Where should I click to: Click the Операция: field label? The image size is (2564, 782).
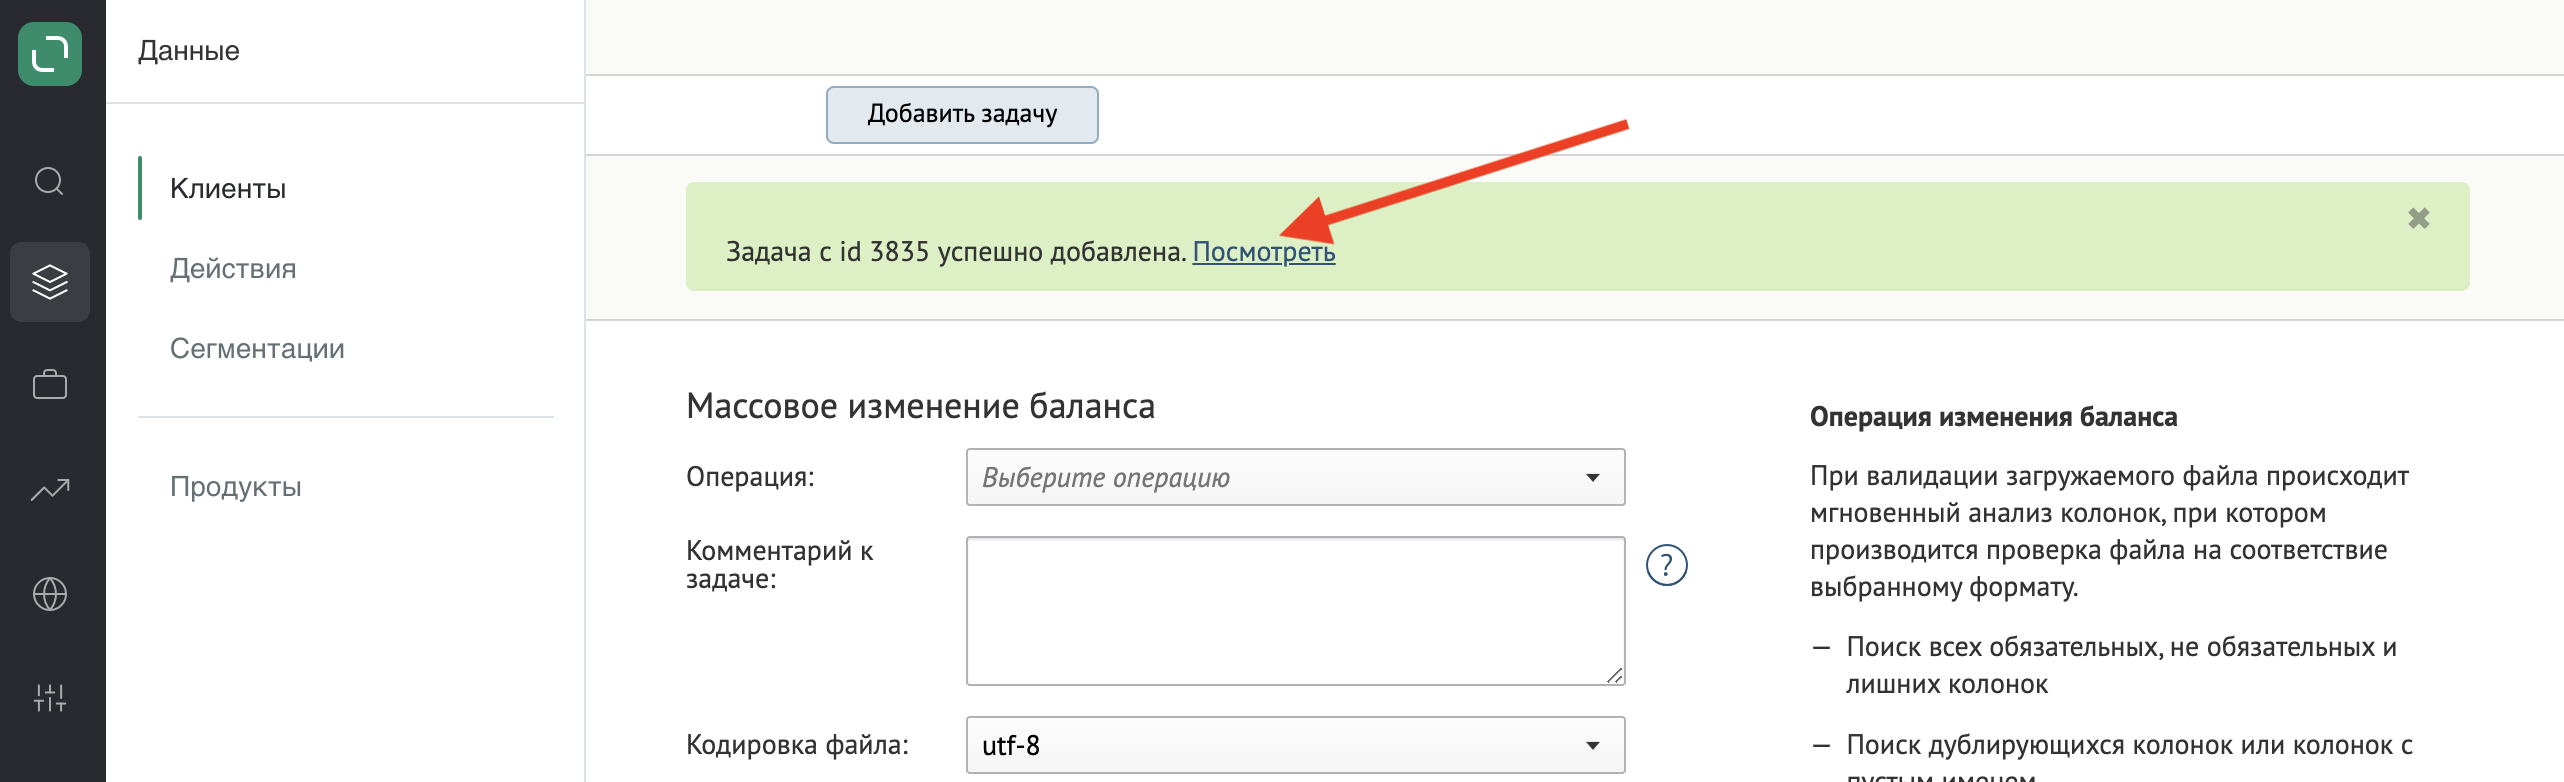tap(750, 477)
